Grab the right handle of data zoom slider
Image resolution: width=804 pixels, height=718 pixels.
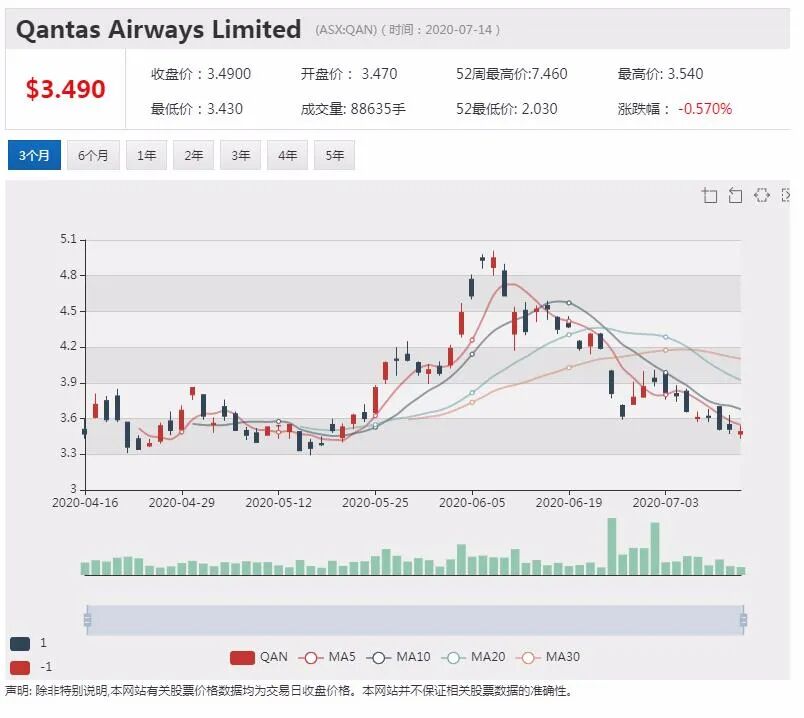(x=743, y=620)
